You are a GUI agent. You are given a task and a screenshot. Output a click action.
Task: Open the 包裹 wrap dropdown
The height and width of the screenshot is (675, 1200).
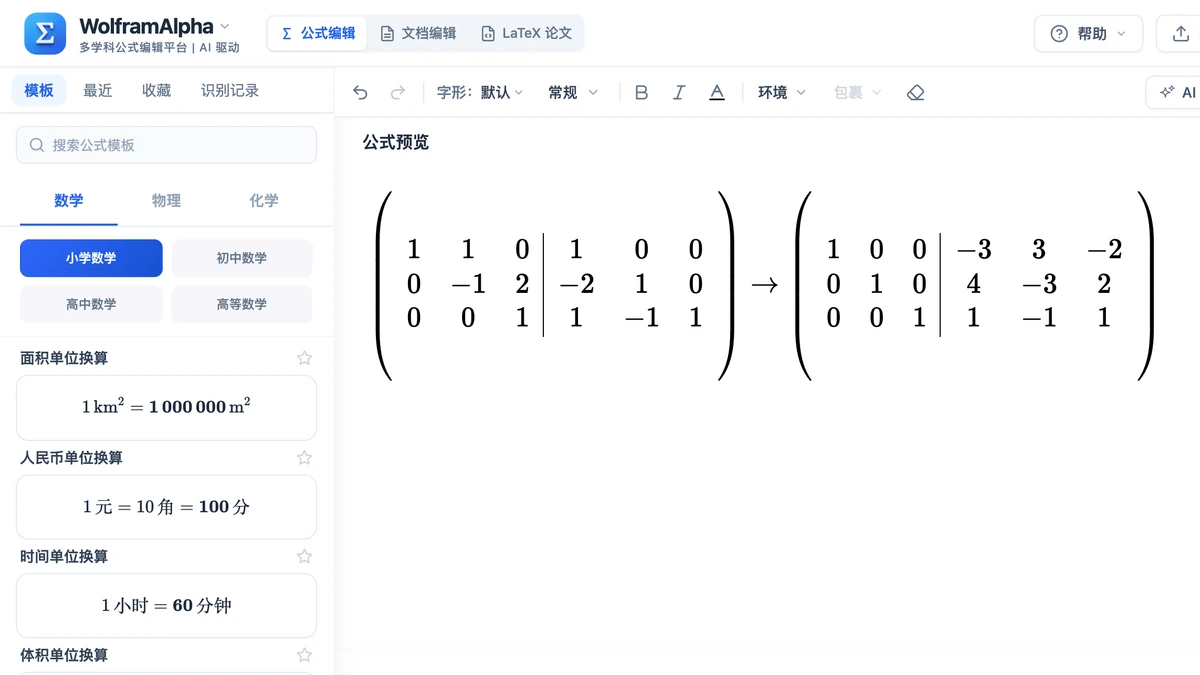click(x=858, y=93)
